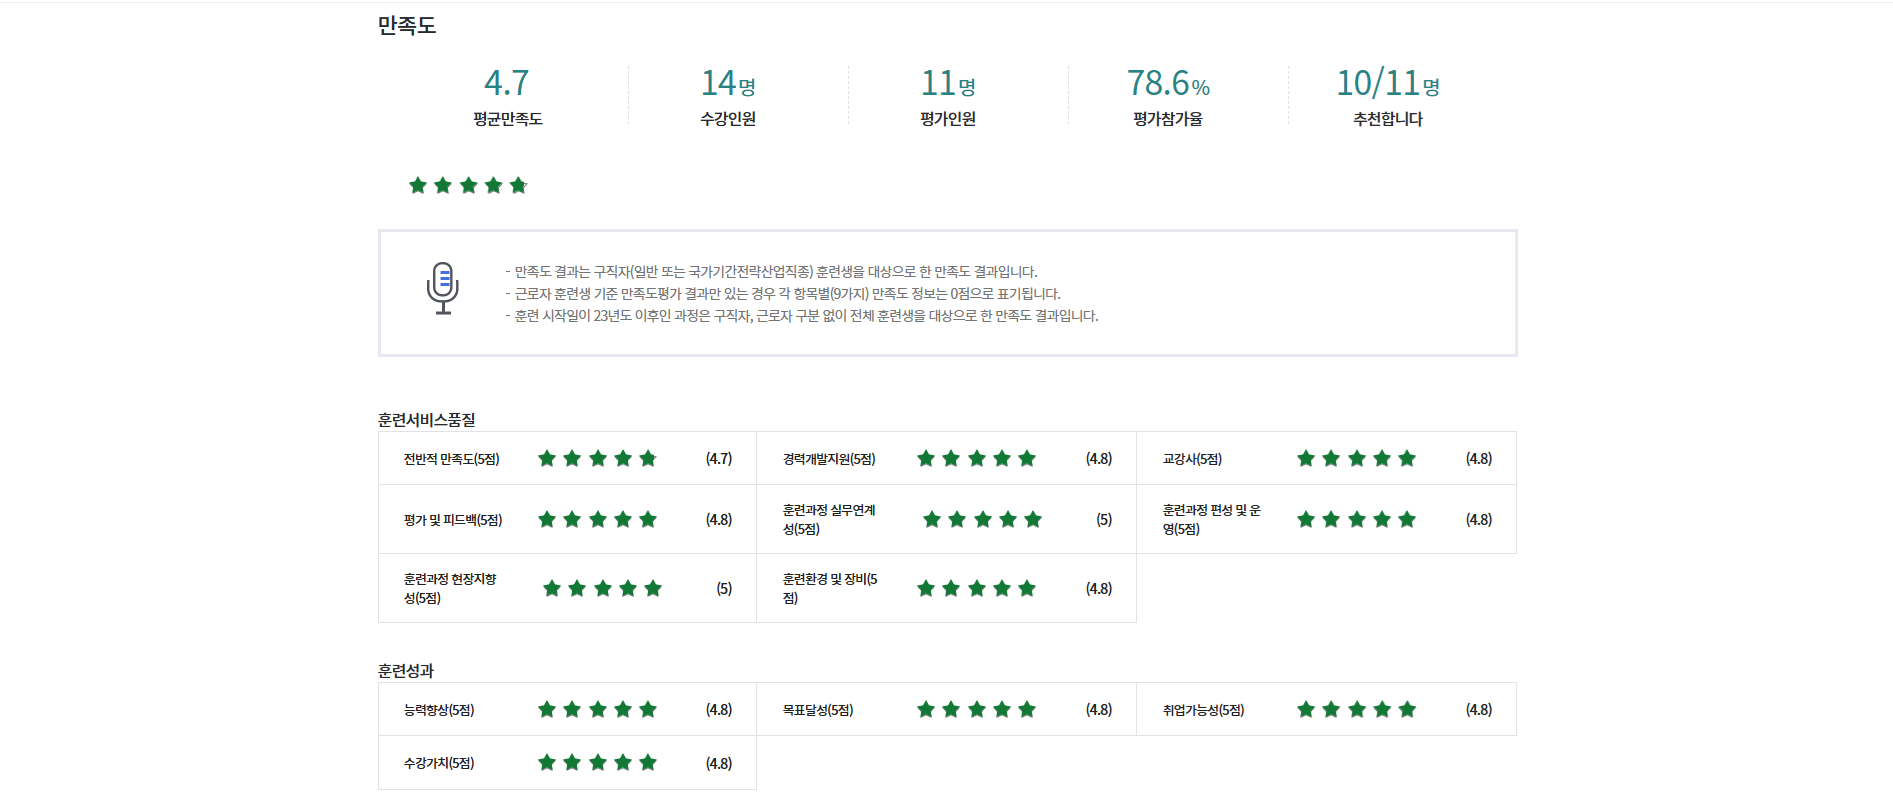1893x798 pixels.
Task: Click the 훈련과정 현장지향성(5점) label
Action: [450, 588]
